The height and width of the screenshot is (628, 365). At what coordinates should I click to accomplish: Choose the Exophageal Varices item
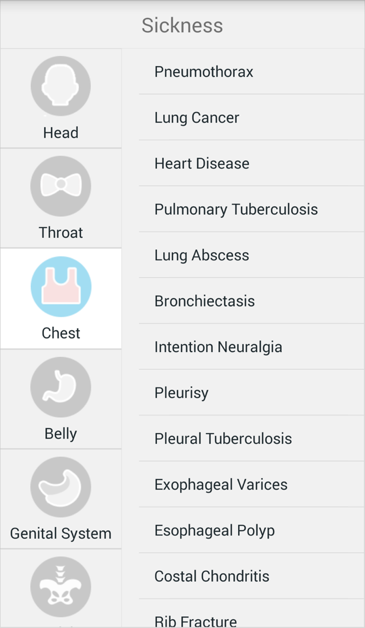click(252, 484)
